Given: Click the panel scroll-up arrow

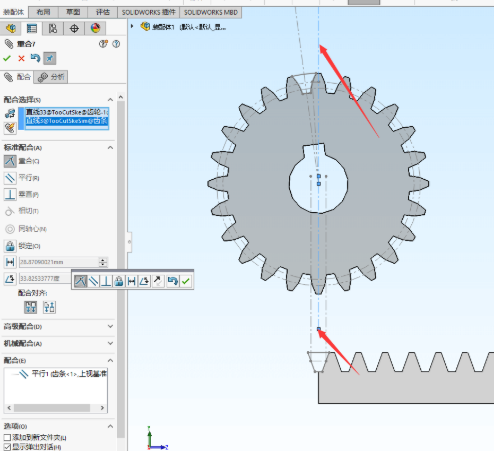Looking at the screenshot, I should (x=121, y=97).
